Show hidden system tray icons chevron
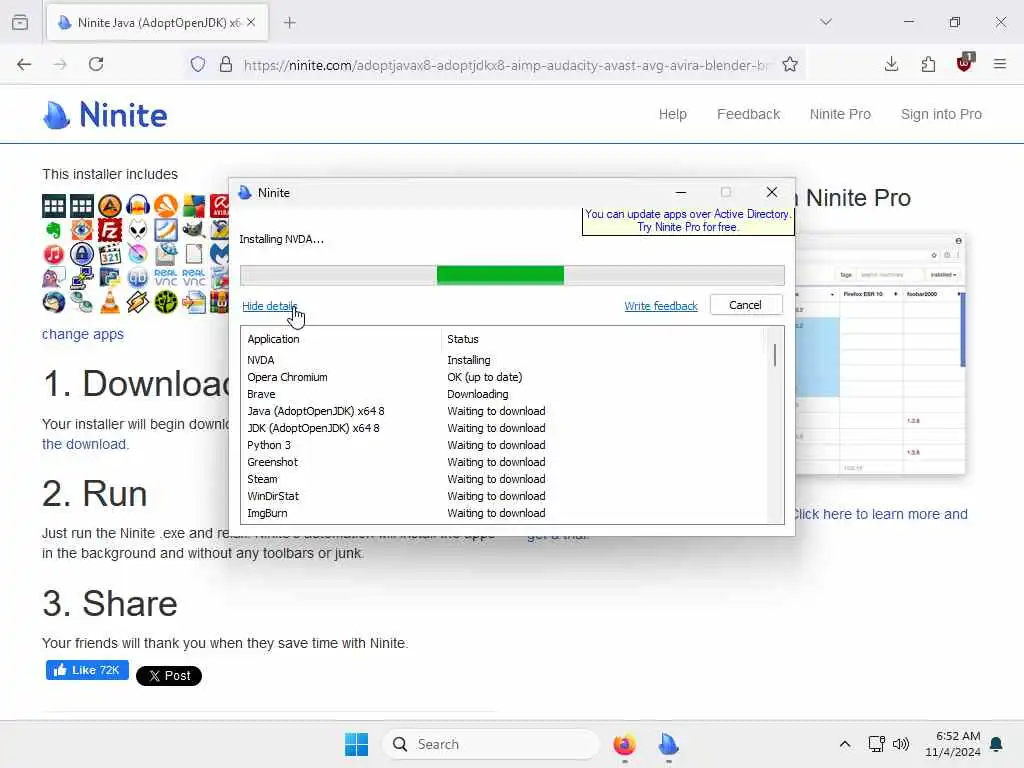 [844, 744]
